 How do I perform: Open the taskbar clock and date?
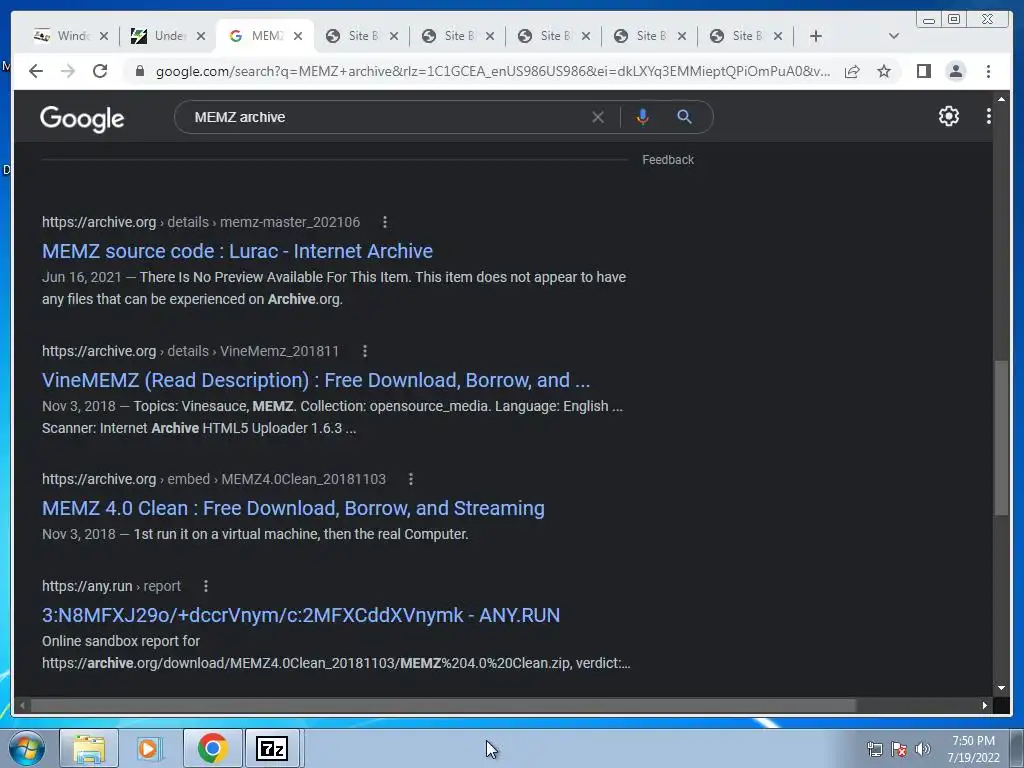(973, 749)
